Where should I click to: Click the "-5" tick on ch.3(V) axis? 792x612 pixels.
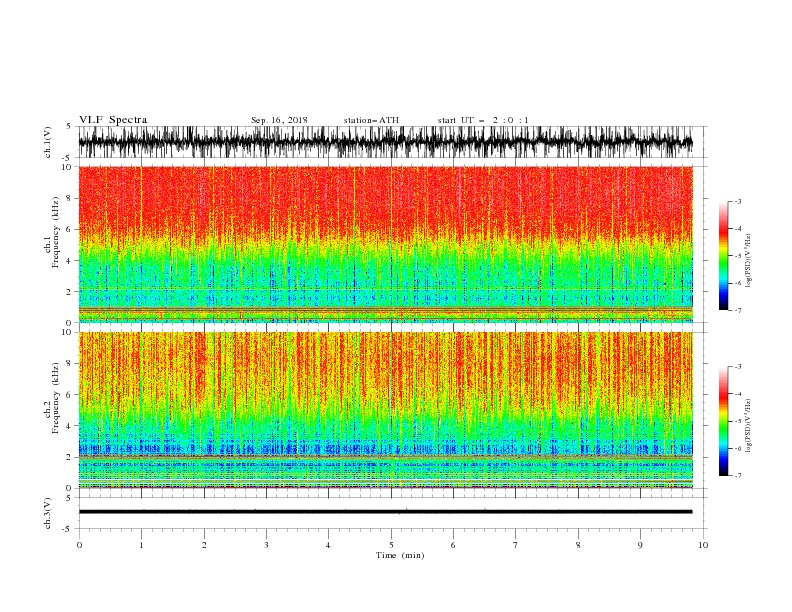(68, 529)
